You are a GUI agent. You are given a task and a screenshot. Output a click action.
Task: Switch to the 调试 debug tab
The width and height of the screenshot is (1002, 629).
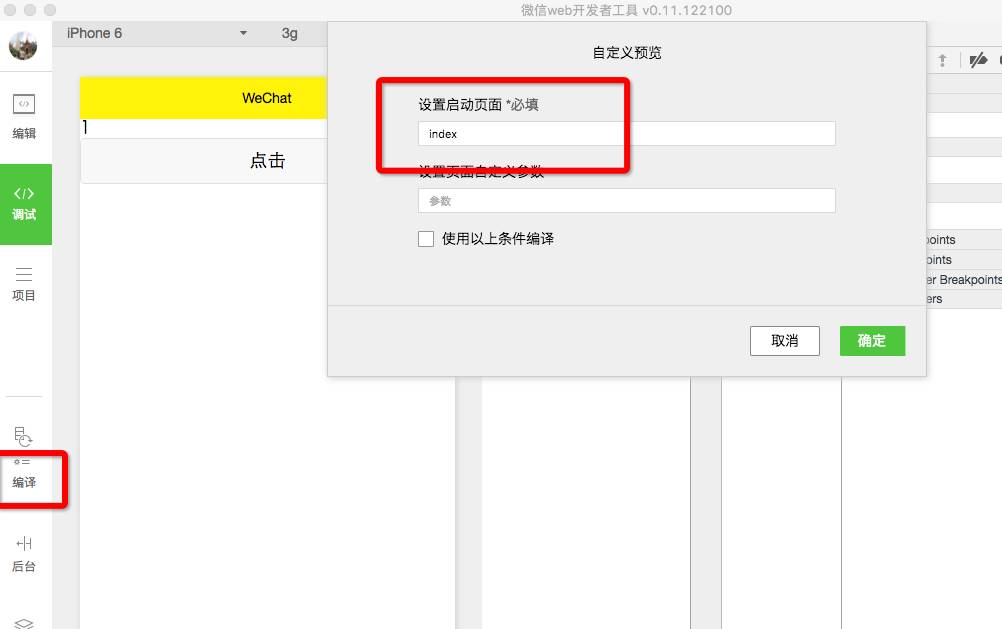(x=26, y=204)
